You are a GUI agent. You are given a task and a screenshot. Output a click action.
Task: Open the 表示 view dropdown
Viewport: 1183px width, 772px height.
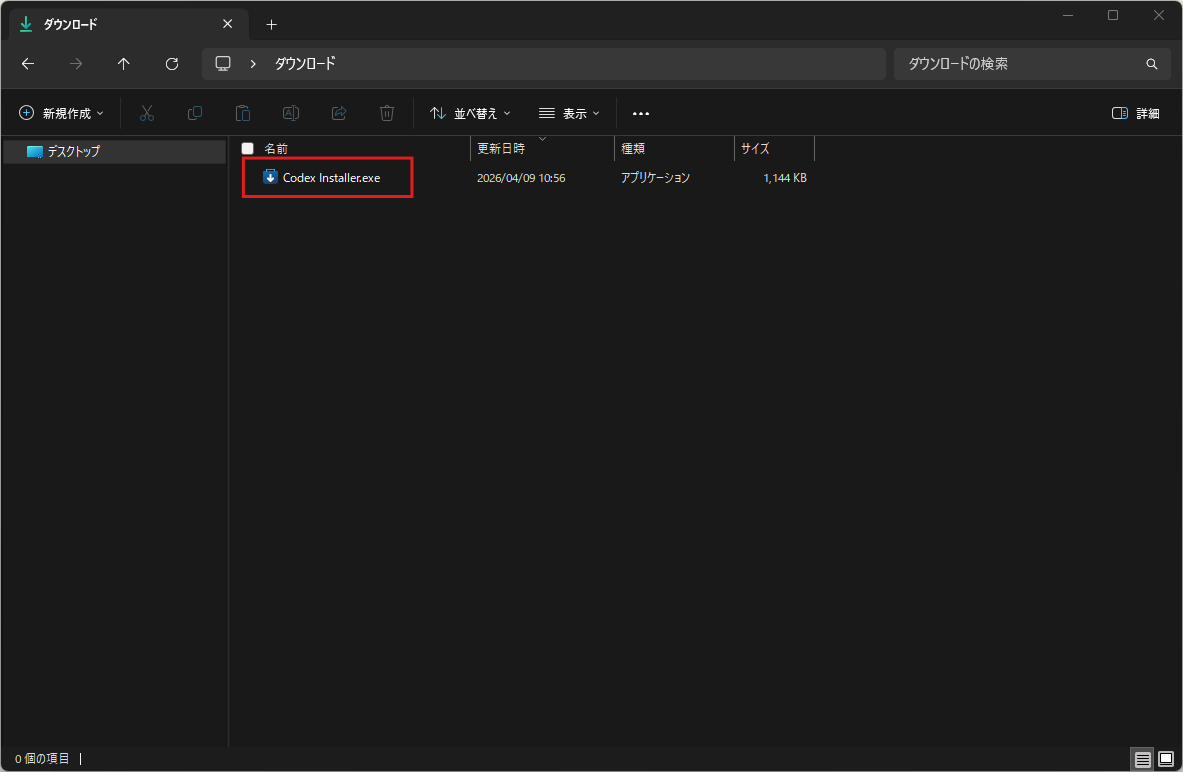pos(569,114)
